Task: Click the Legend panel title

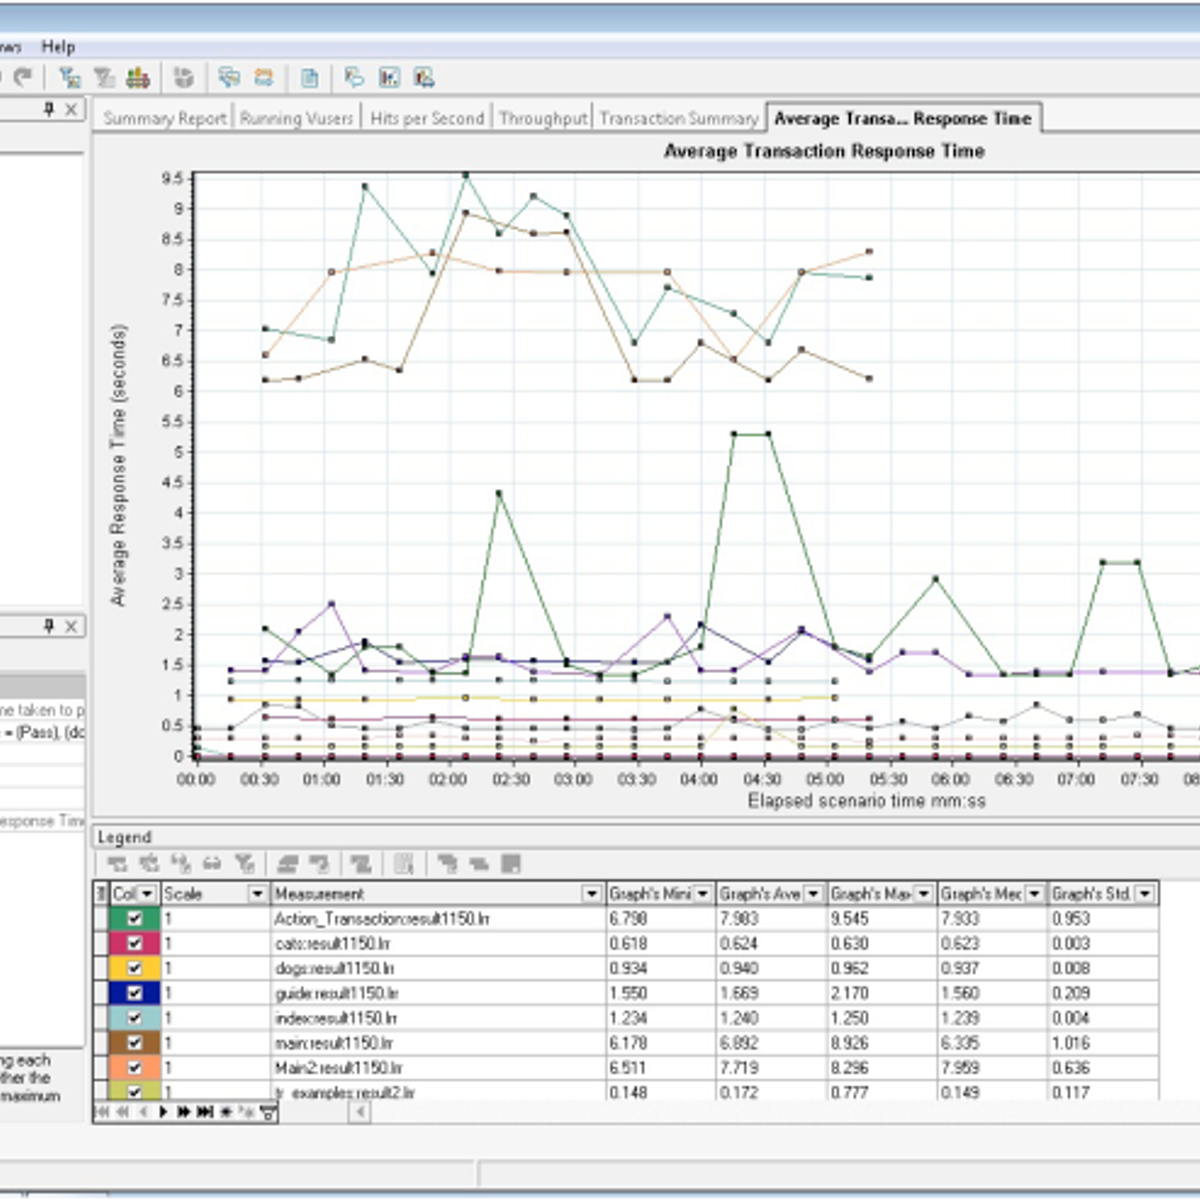Action: coord(124,837)
